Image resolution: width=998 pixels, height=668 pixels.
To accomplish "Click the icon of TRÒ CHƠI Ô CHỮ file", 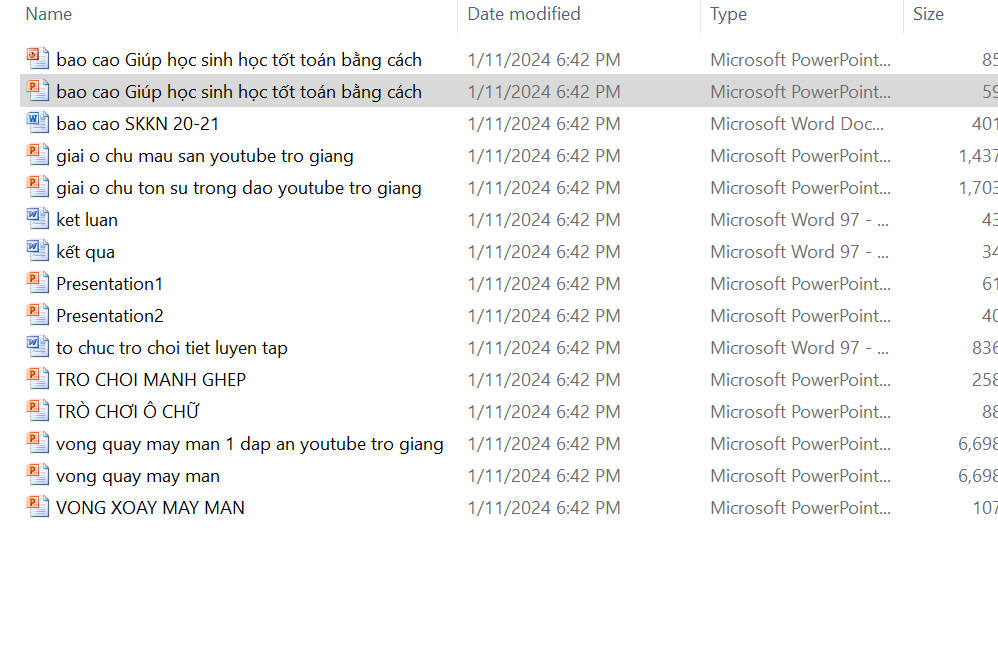I will [x=38, y=411].
